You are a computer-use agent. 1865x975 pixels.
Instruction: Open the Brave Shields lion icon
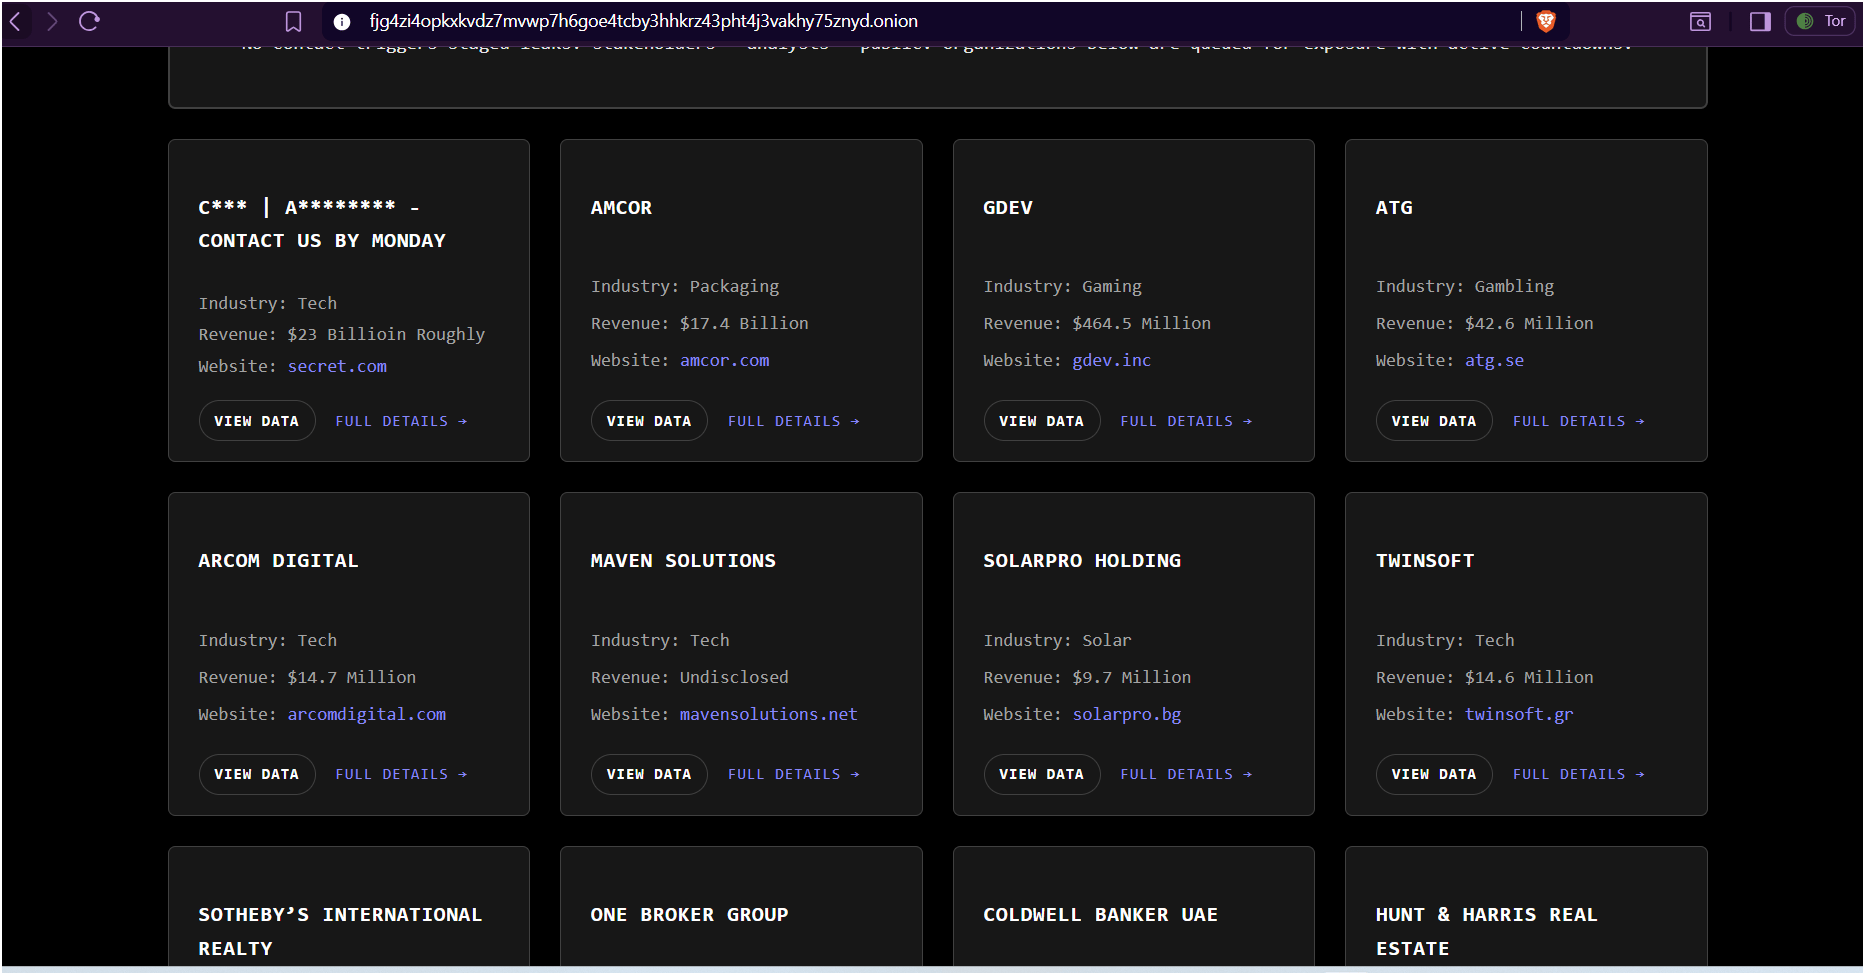point(1546,21)
